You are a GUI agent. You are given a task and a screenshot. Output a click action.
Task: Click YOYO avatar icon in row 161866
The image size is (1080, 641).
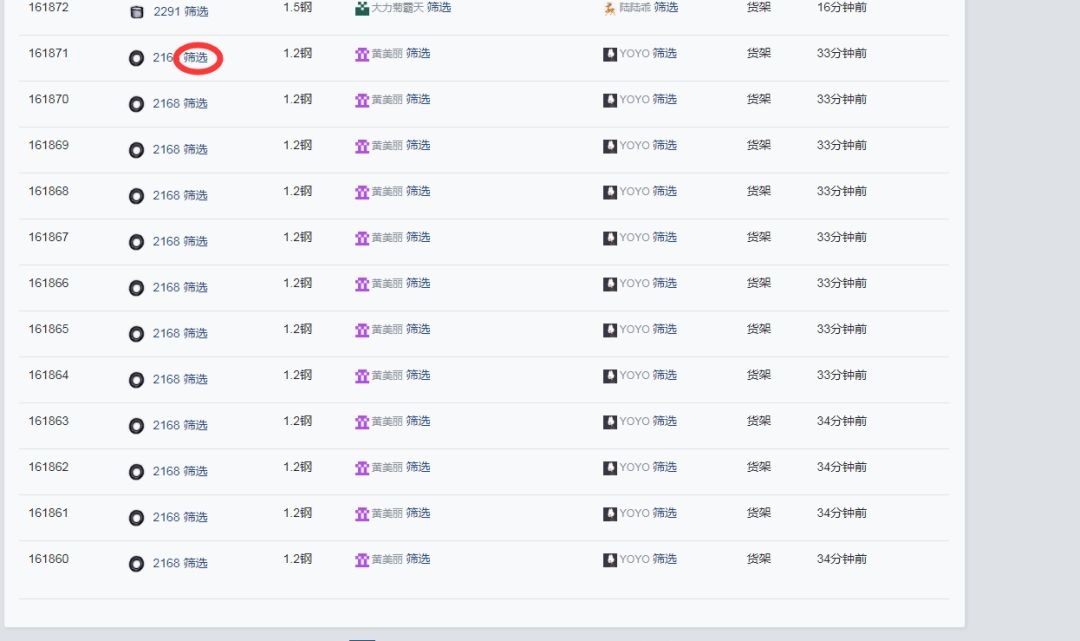[x=610, y=284]
